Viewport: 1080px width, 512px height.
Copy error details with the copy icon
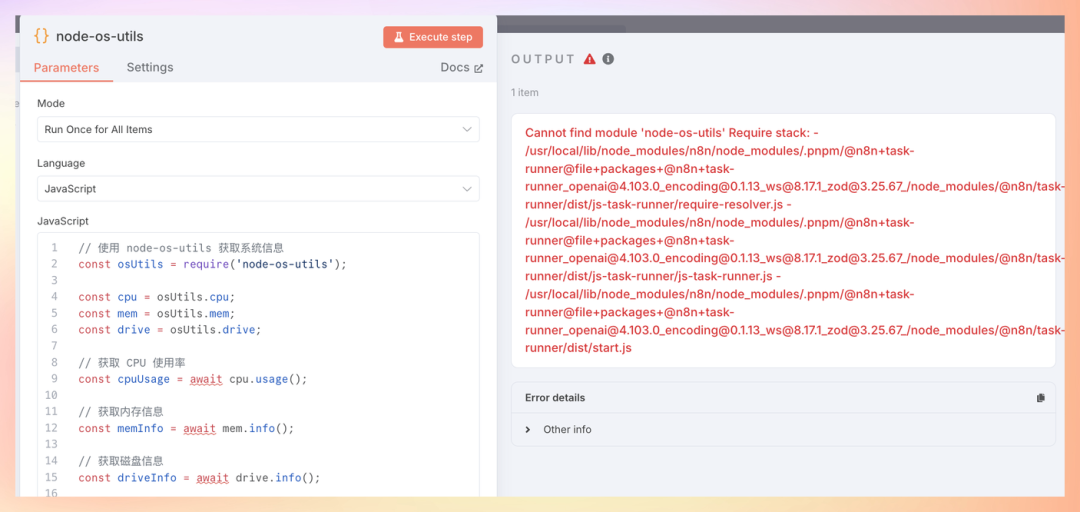pyautogui.click(x=1040, y=398)
